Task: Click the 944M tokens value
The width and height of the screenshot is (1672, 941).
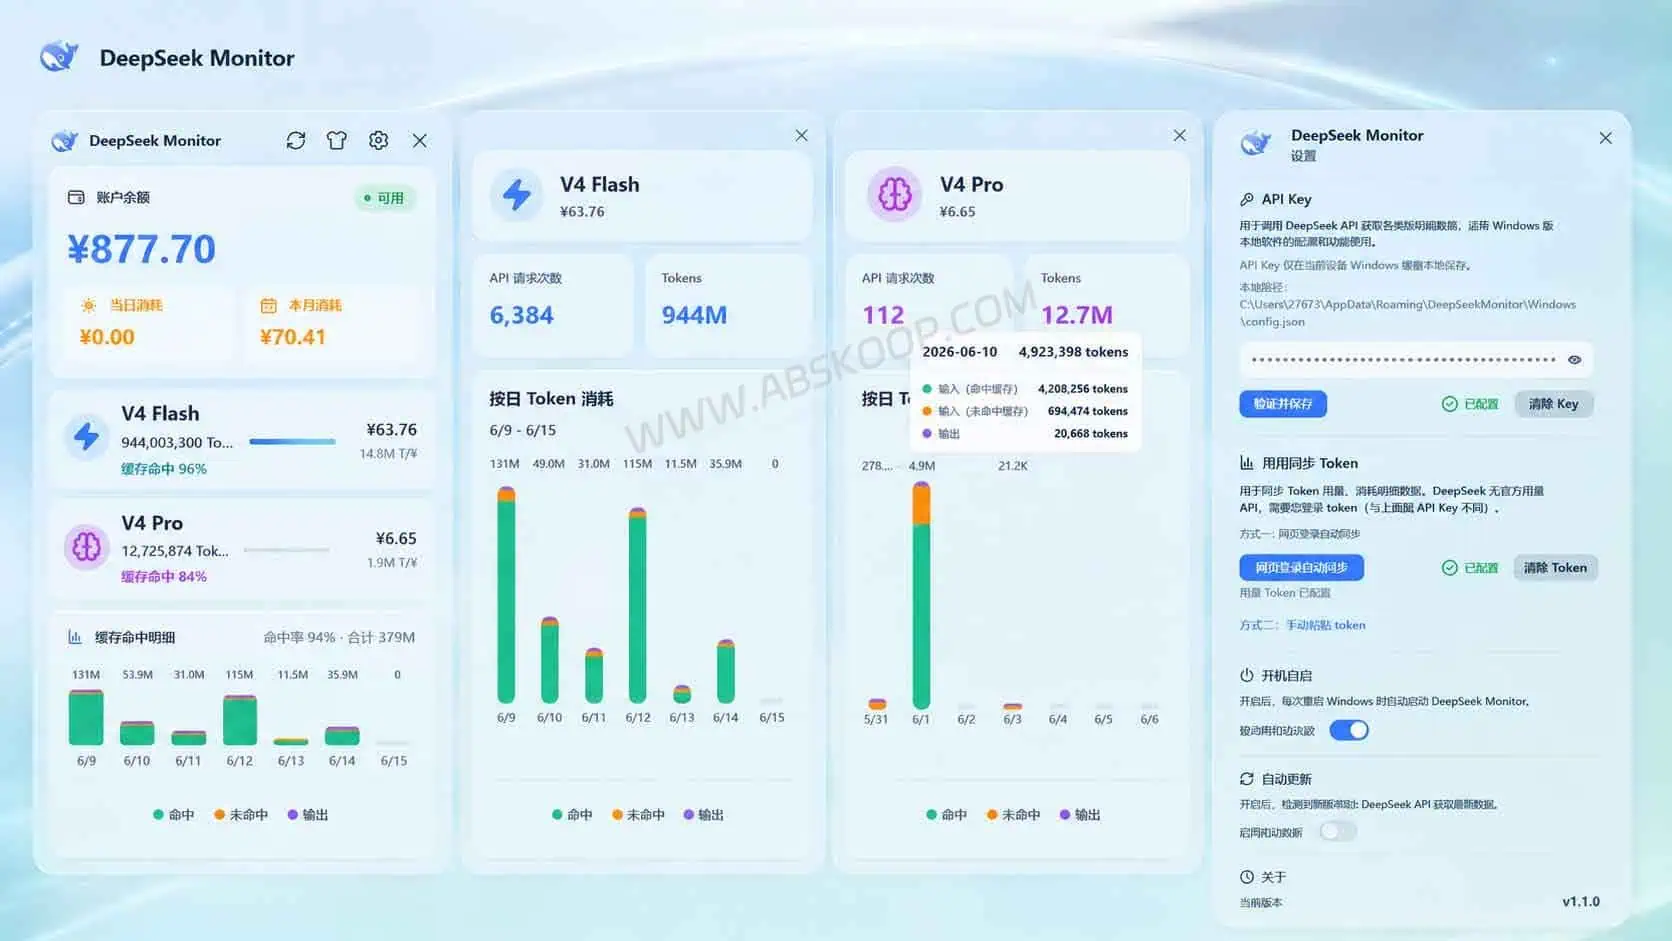Action: (694, 315)
